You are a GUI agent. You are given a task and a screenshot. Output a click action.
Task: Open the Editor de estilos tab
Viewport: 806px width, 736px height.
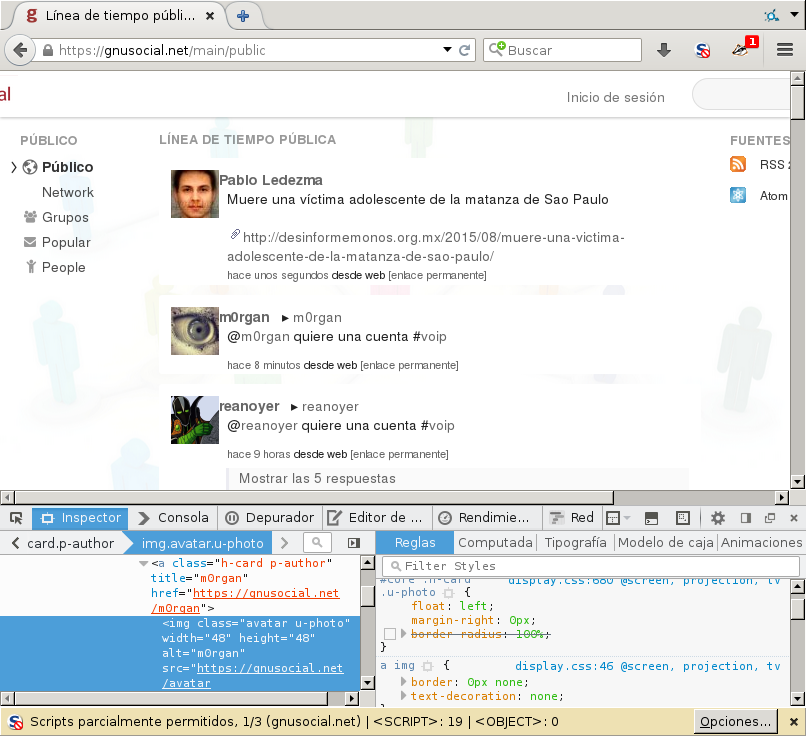point(375,518)
